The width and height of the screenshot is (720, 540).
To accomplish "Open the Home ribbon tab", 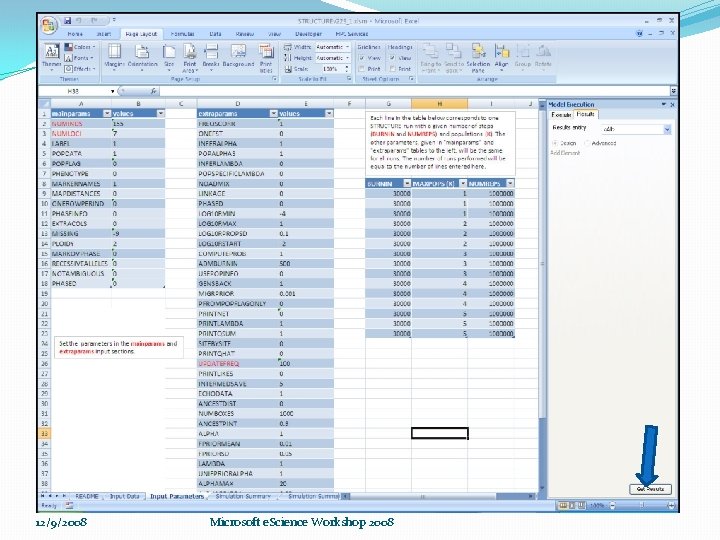I will (x=75, y=34).
